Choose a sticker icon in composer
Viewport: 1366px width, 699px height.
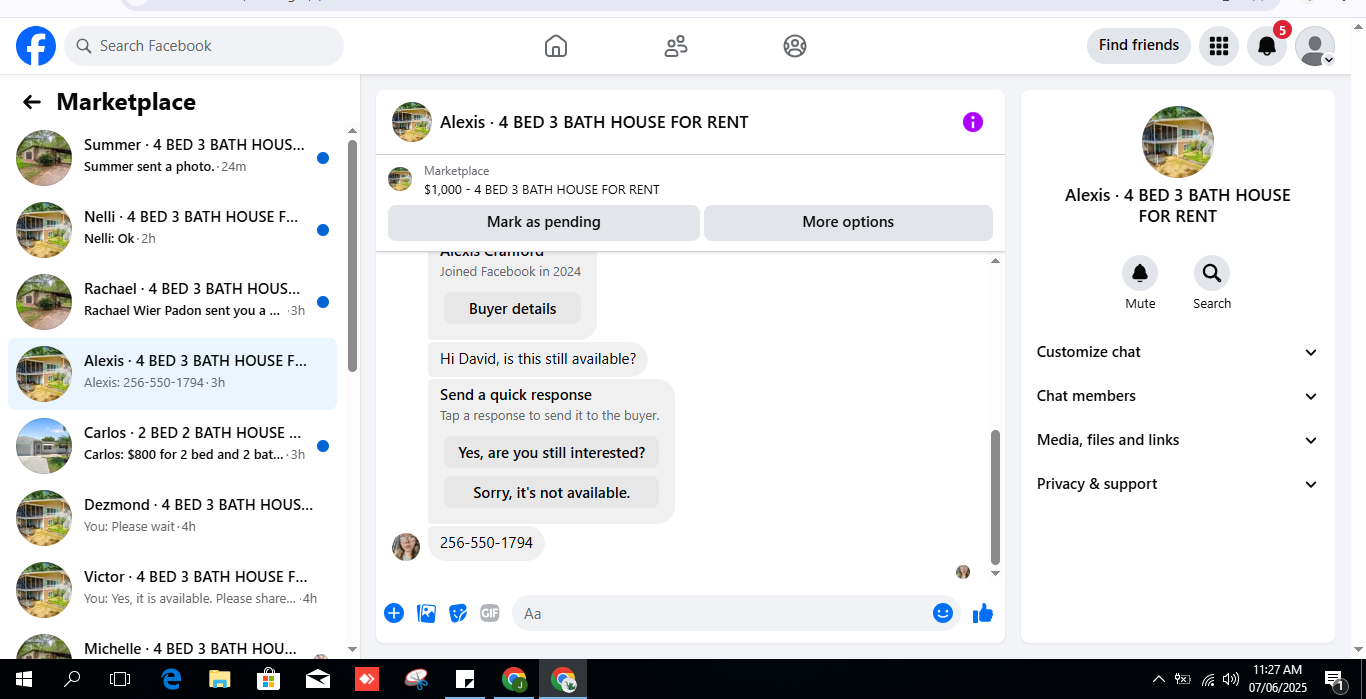pyautogui.click(x=458, y=613)
